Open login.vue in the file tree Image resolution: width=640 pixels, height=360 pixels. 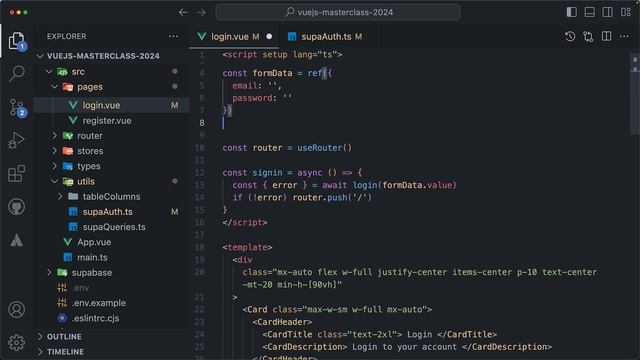111,105
